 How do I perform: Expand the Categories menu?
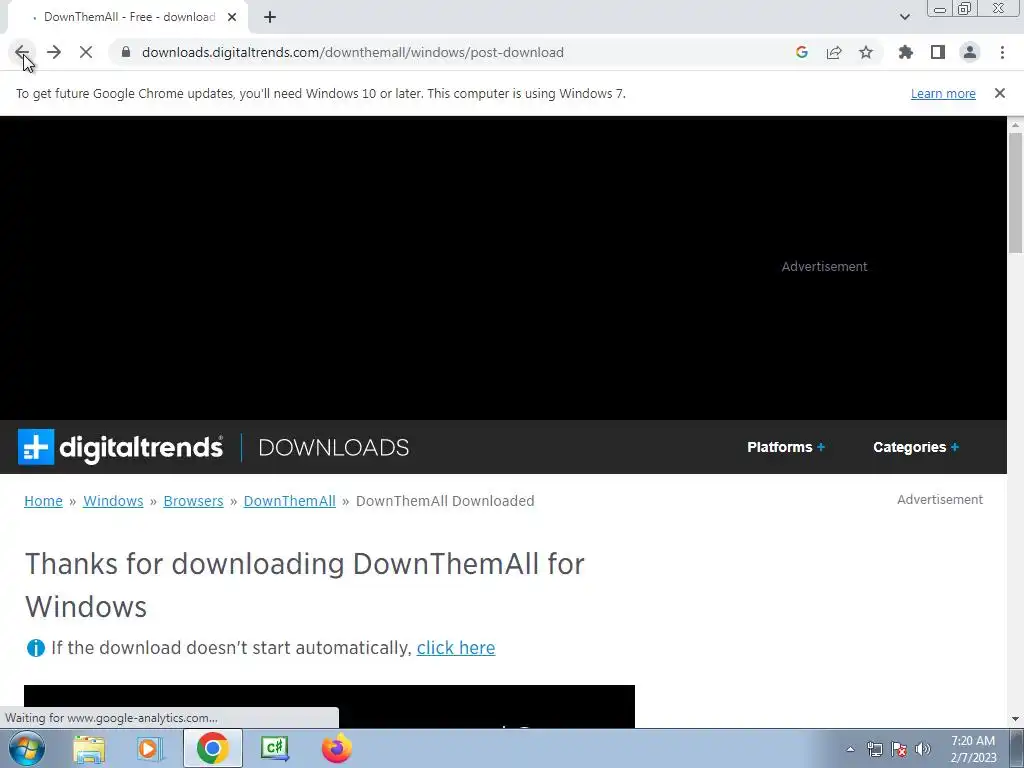[916, 447]
